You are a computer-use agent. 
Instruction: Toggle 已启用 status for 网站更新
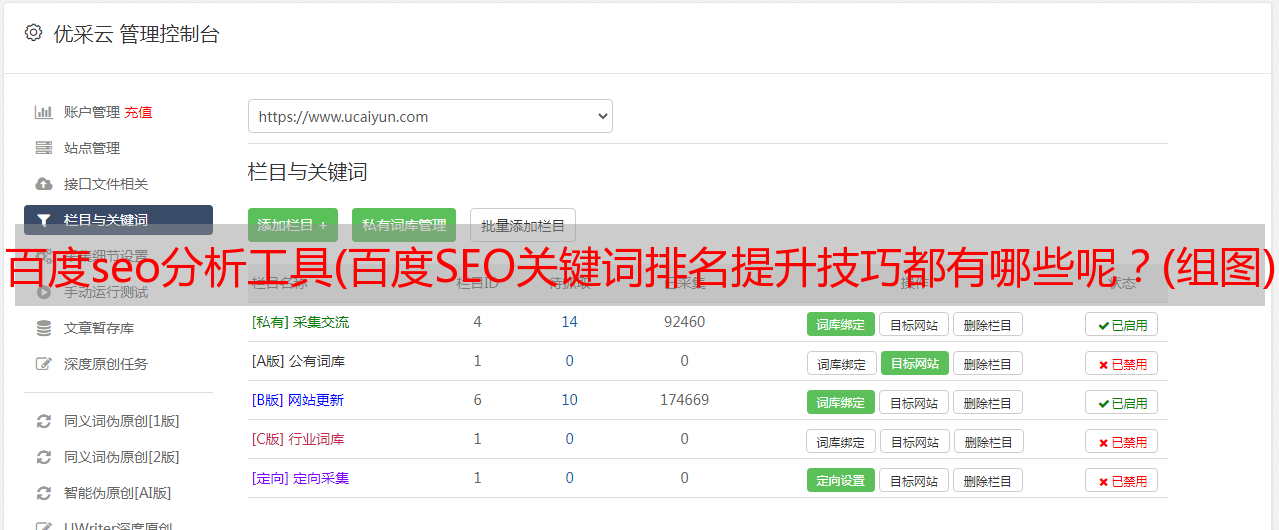[1122, 402]
